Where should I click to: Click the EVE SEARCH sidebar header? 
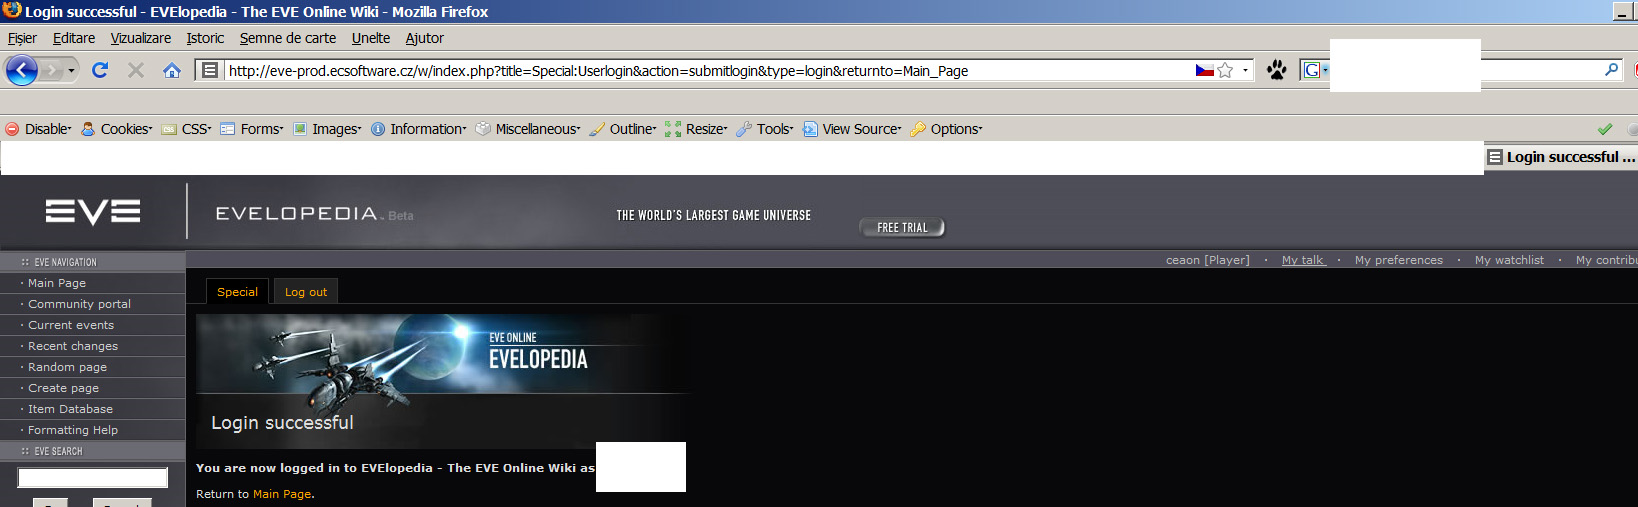[93, 451]
